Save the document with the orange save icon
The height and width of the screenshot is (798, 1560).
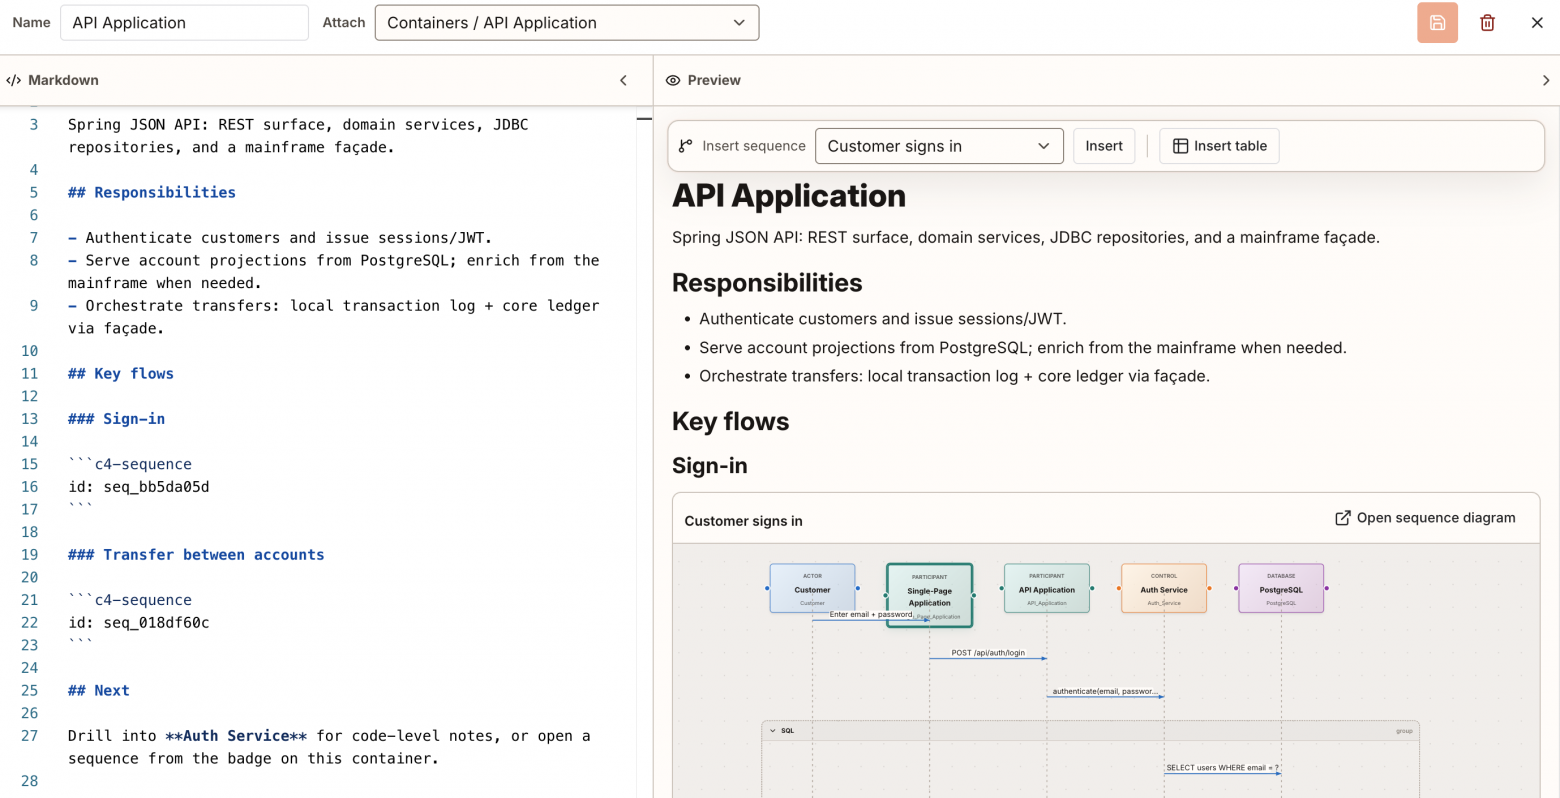click(1437, 23)
